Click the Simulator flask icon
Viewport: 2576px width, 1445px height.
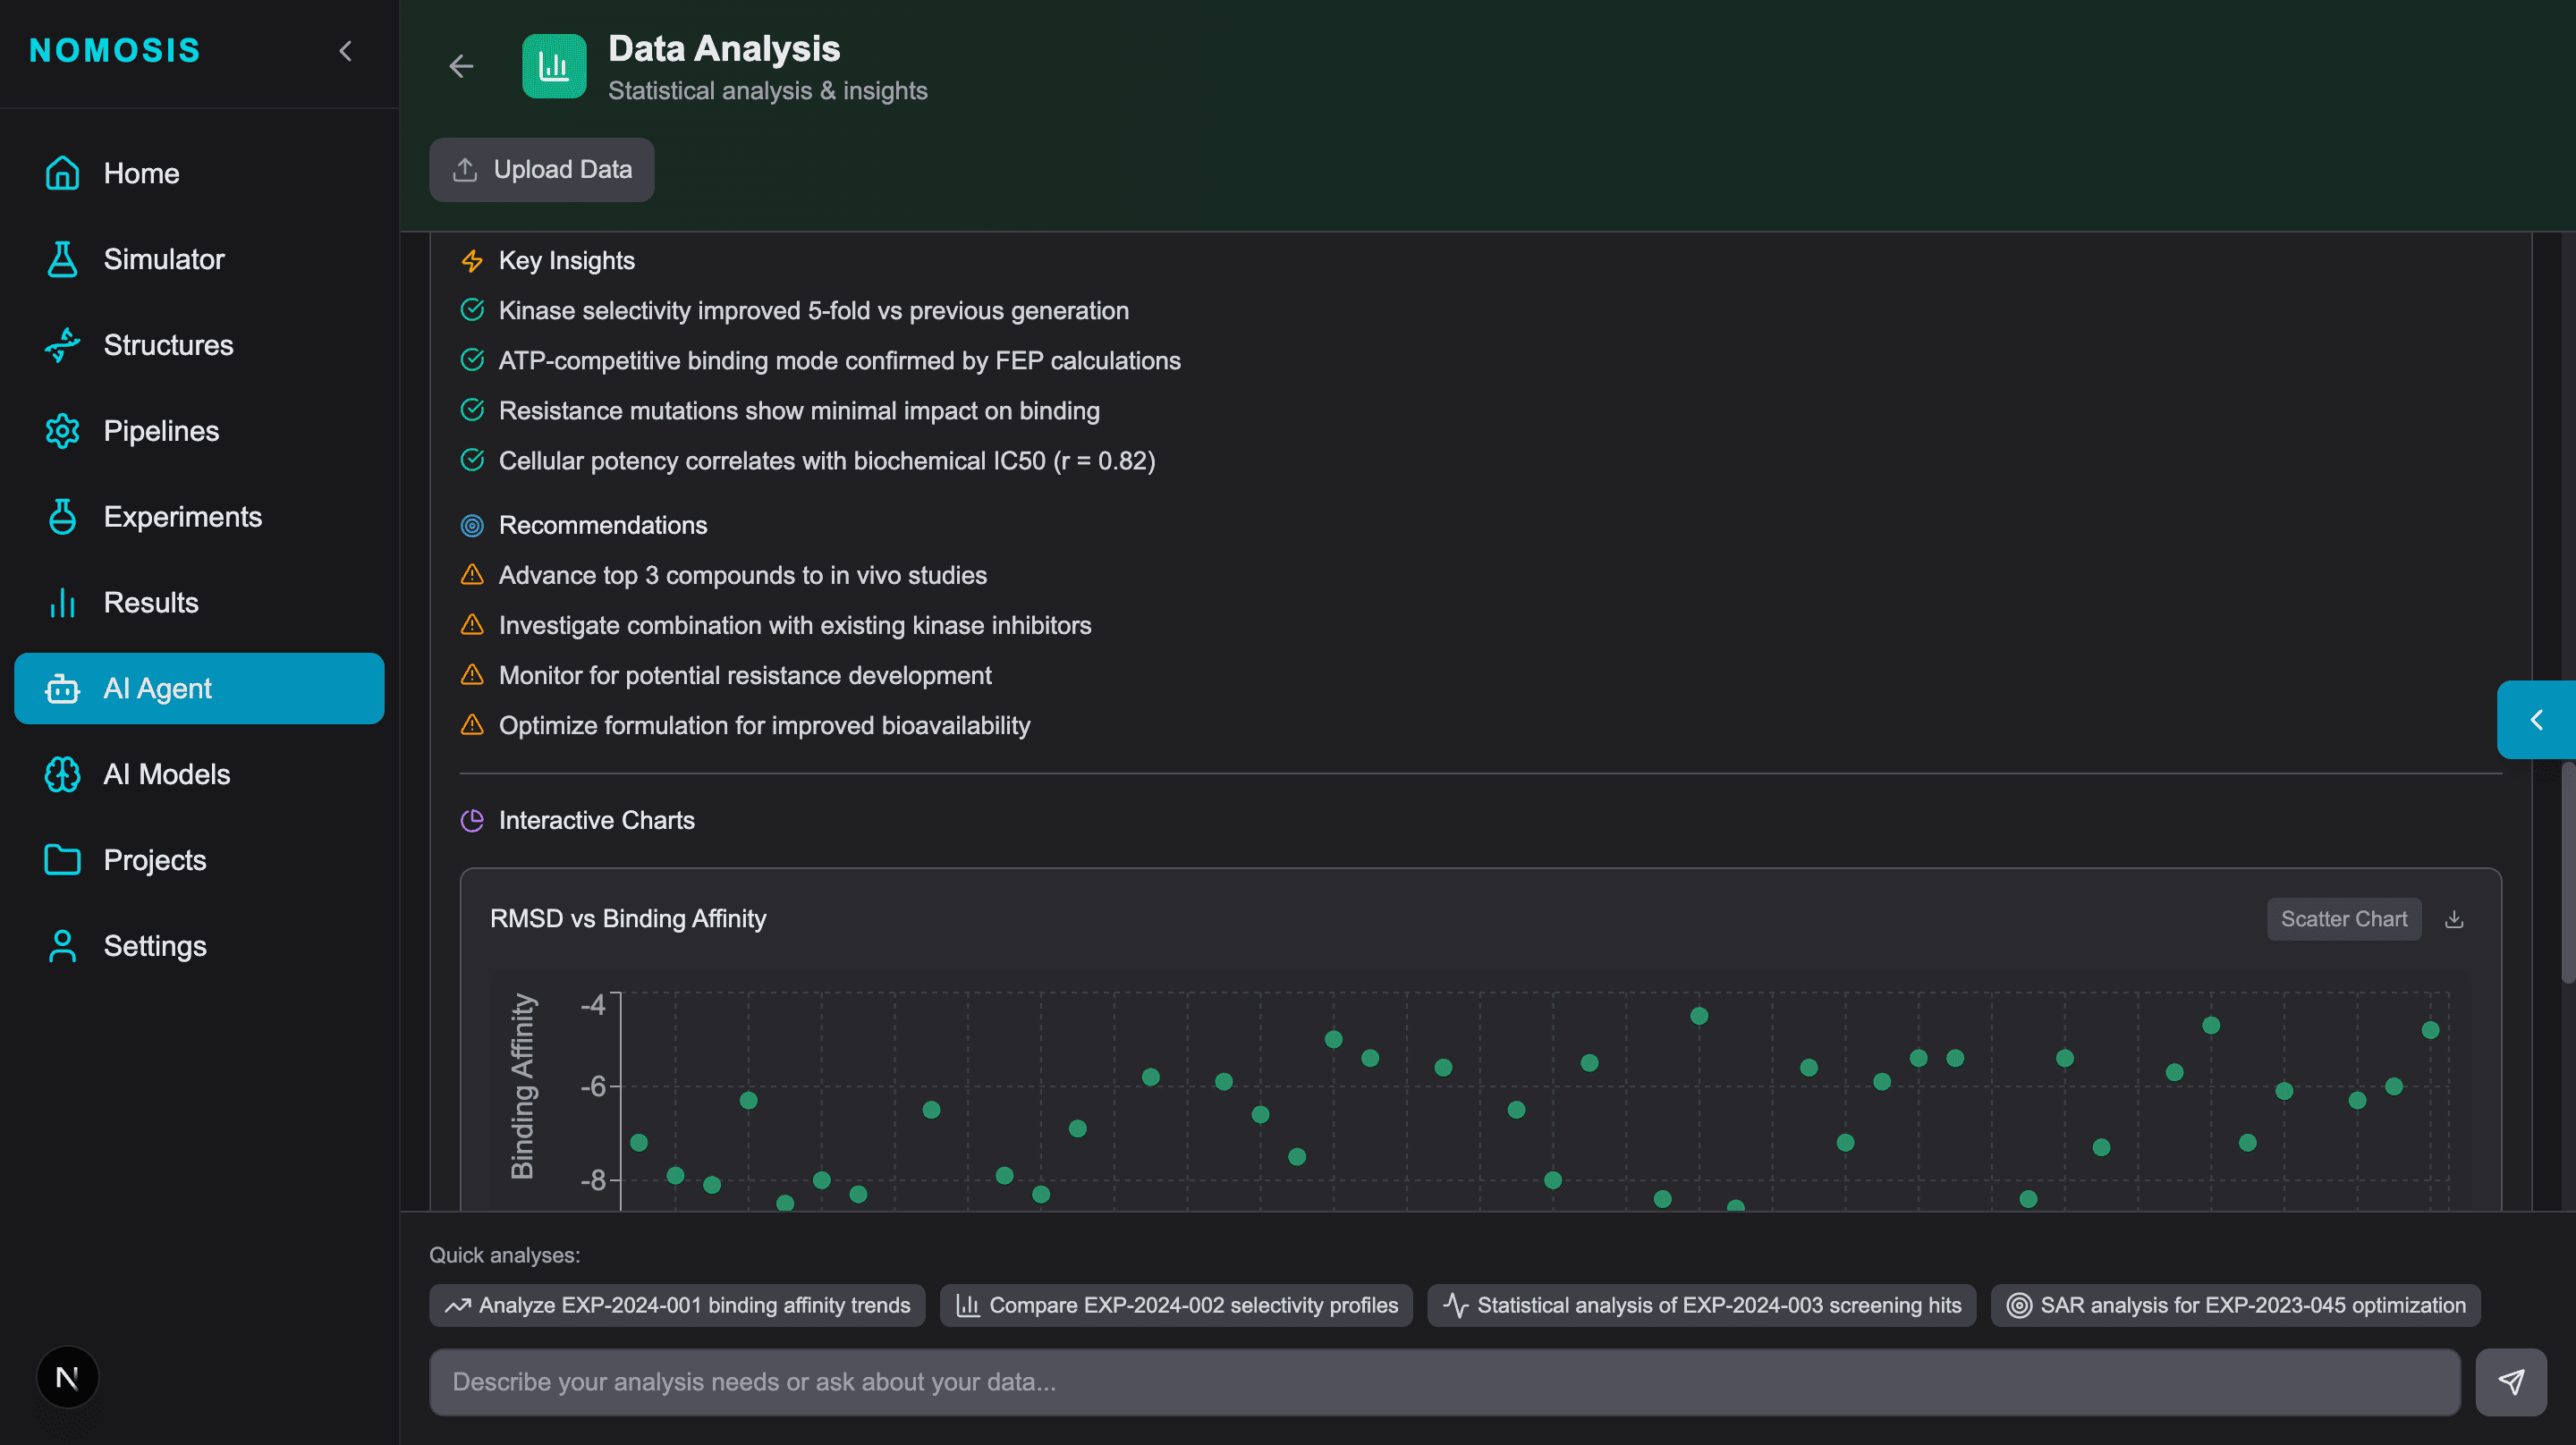(62, 259)
